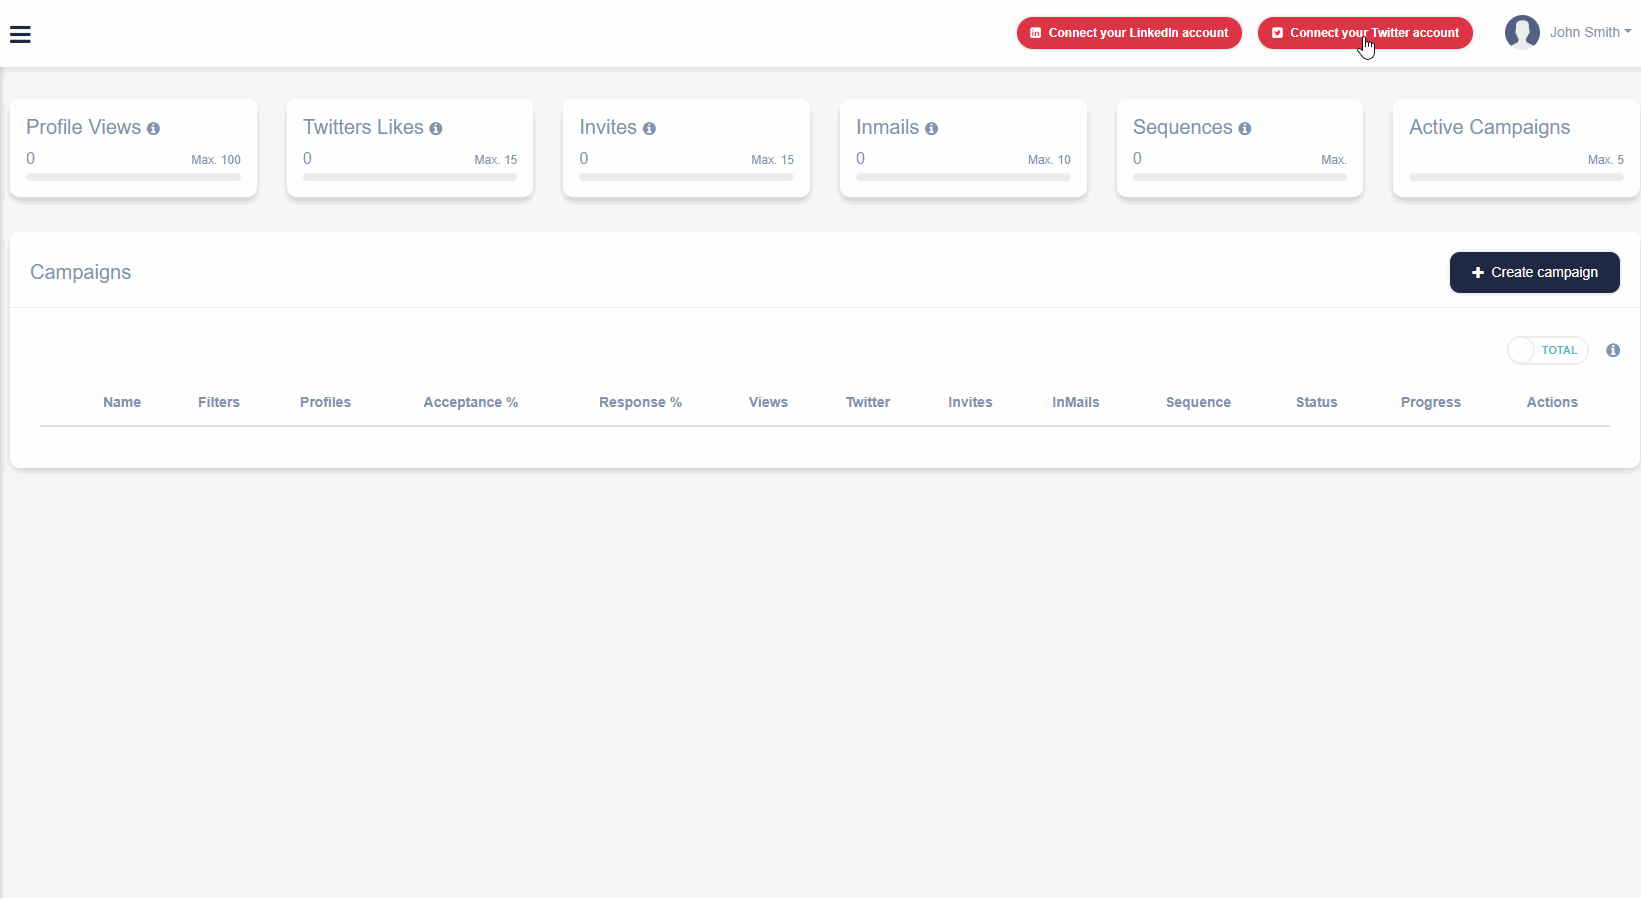The width and height of the screenshot is (1641, 898).
Task: Click the Sequence column header
Action: 1198,402
